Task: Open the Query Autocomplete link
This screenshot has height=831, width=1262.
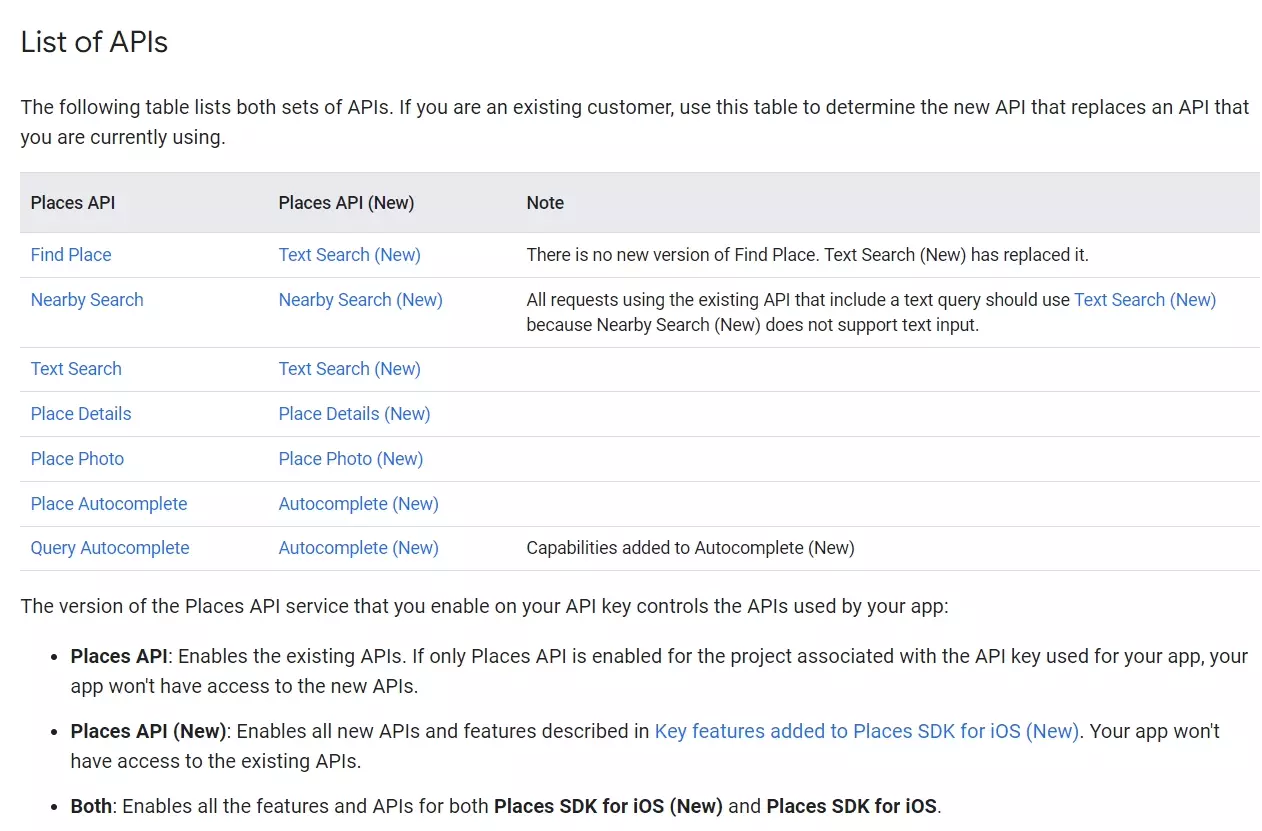Action: click(x=110, y=548)
